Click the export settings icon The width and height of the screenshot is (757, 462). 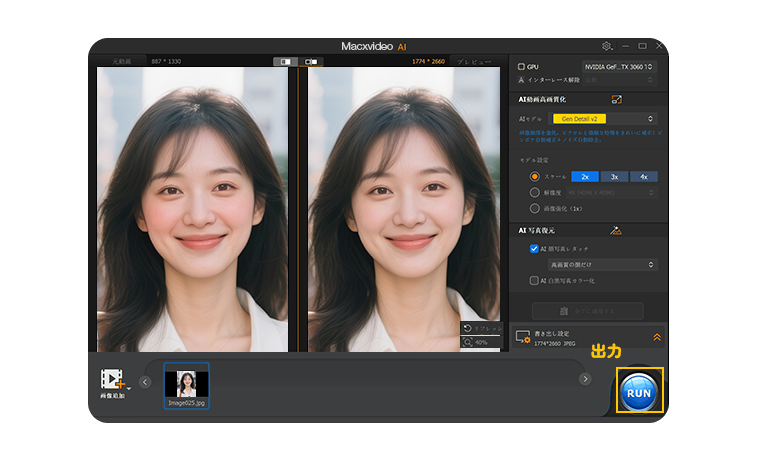point(522,338)
